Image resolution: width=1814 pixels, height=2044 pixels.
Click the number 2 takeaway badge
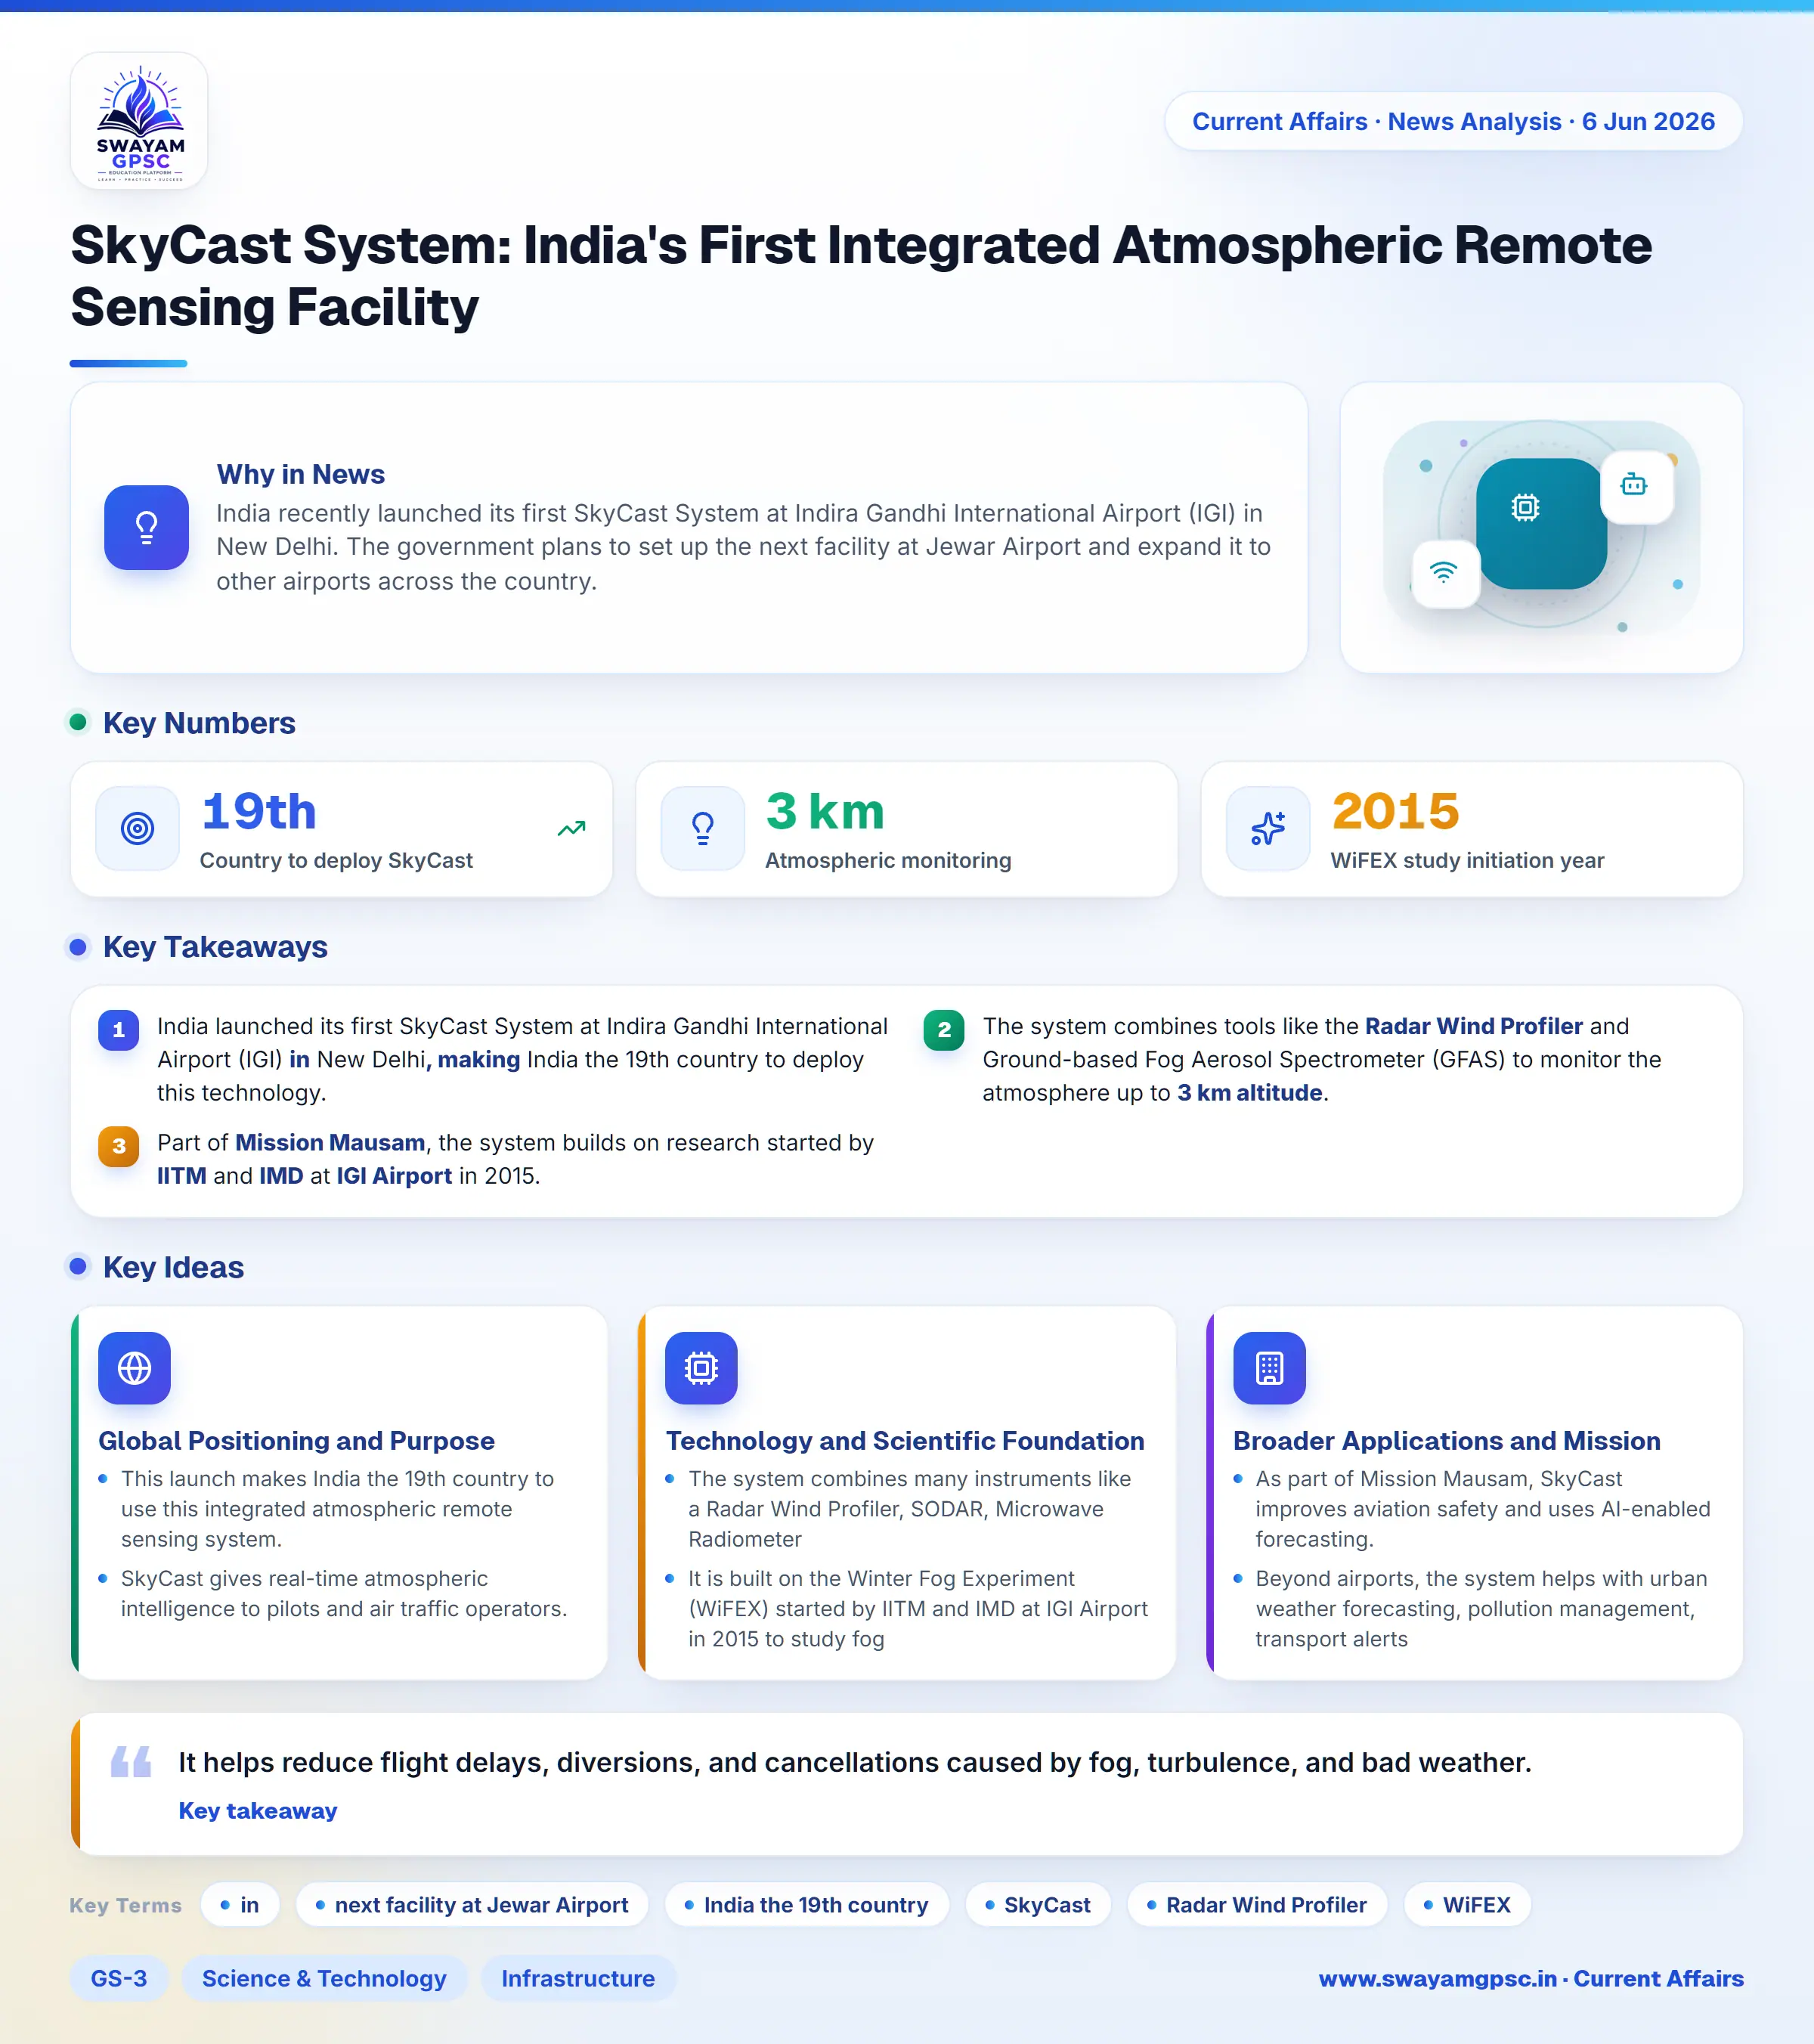943,1030
